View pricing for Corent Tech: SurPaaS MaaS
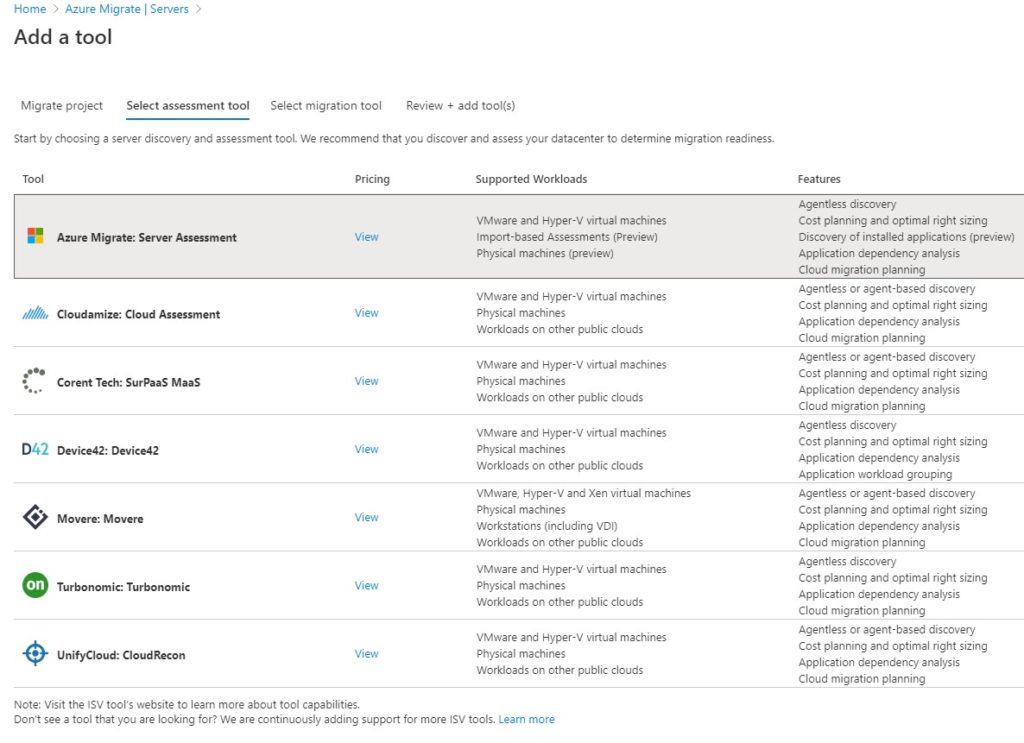The image size is (1024, 743). (366, 381)
